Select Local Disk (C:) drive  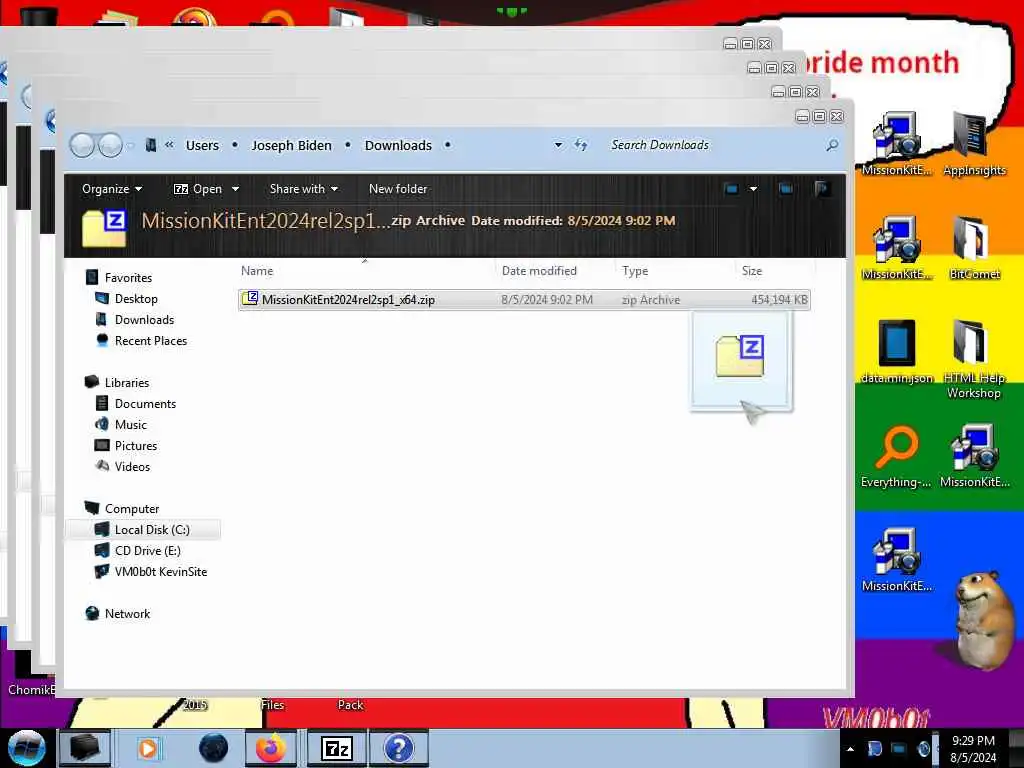142,530
